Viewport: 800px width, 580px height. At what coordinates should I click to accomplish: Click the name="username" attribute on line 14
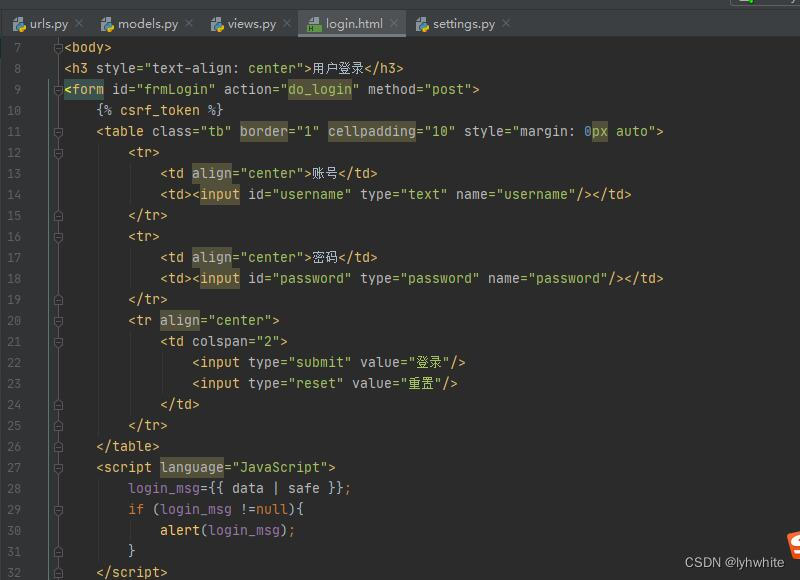(x=515, y=194)
